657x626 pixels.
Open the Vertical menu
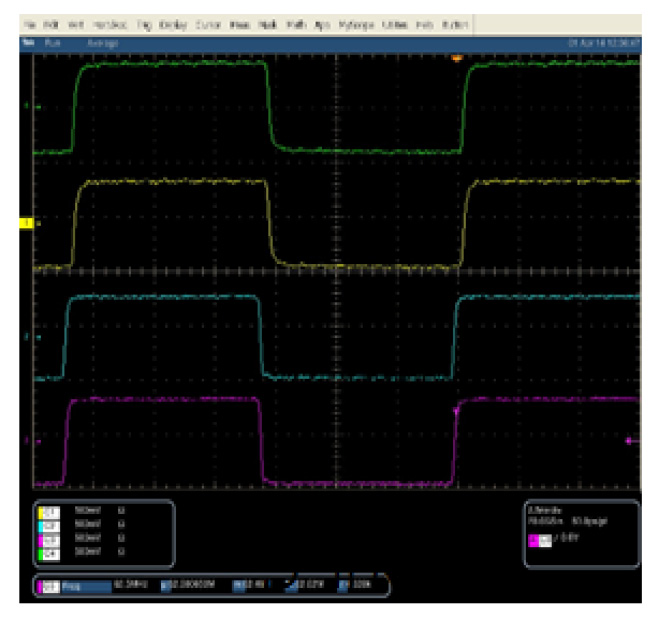click(73, 24)
